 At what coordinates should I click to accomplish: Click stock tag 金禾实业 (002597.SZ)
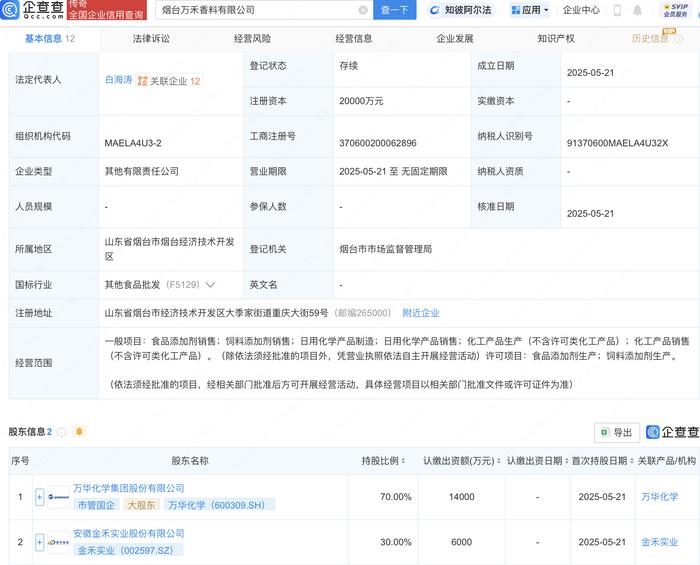point(128,550)
